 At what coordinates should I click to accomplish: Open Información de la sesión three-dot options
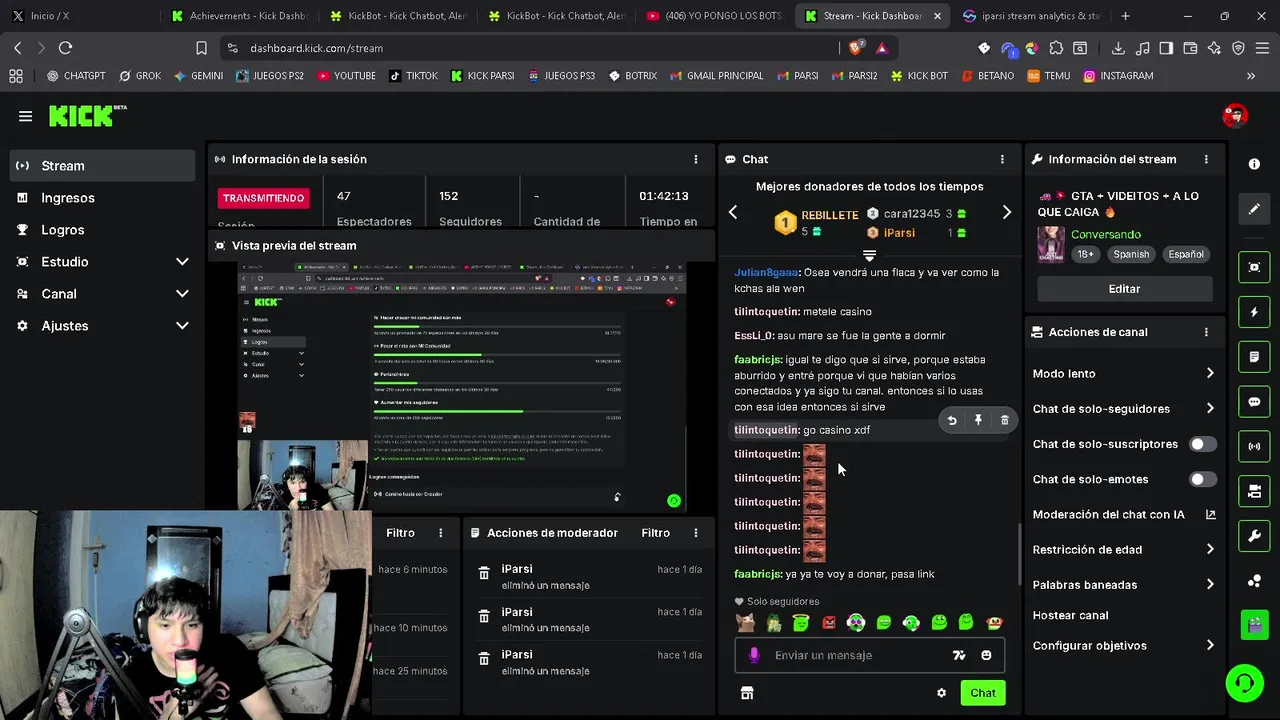(696, 159)
